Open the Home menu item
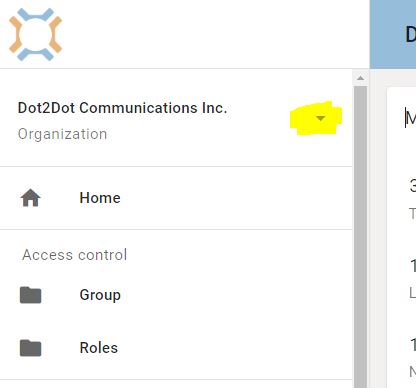Image resolution: width=416 pixels, height=388 pixels. coord(176,198)
